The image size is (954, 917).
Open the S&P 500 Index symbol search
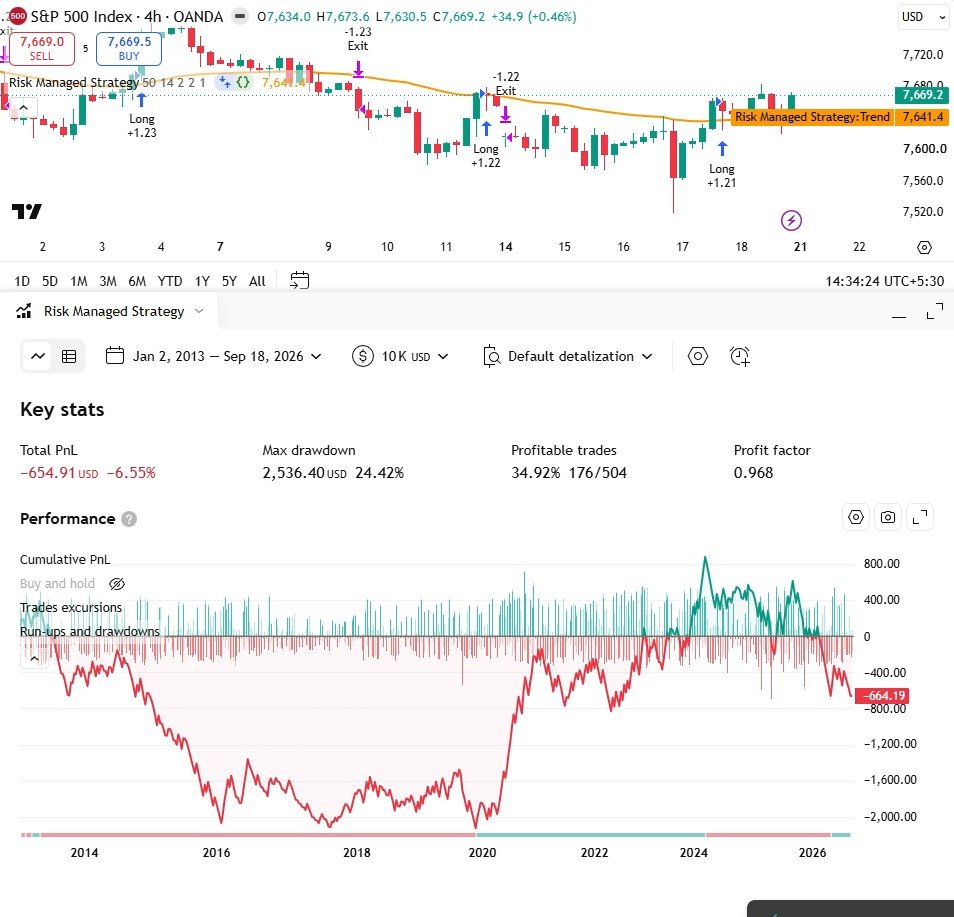[127, 16]
